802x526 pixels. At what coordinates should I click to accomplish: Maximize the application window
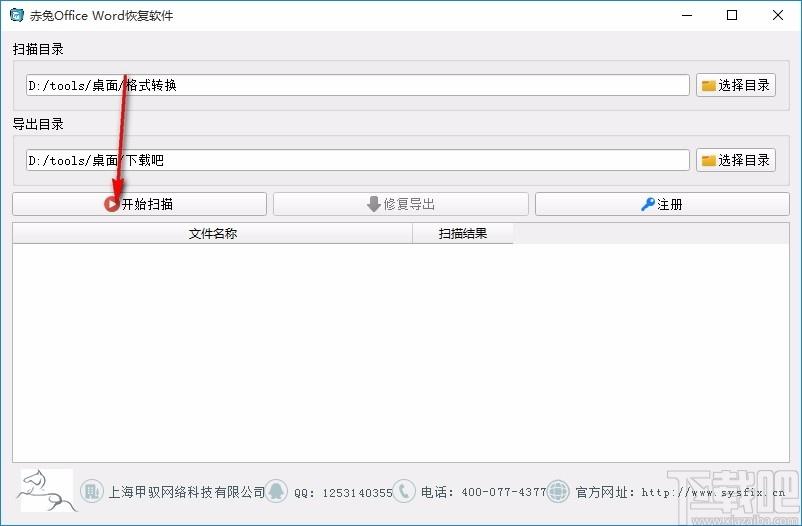(732, 15)
